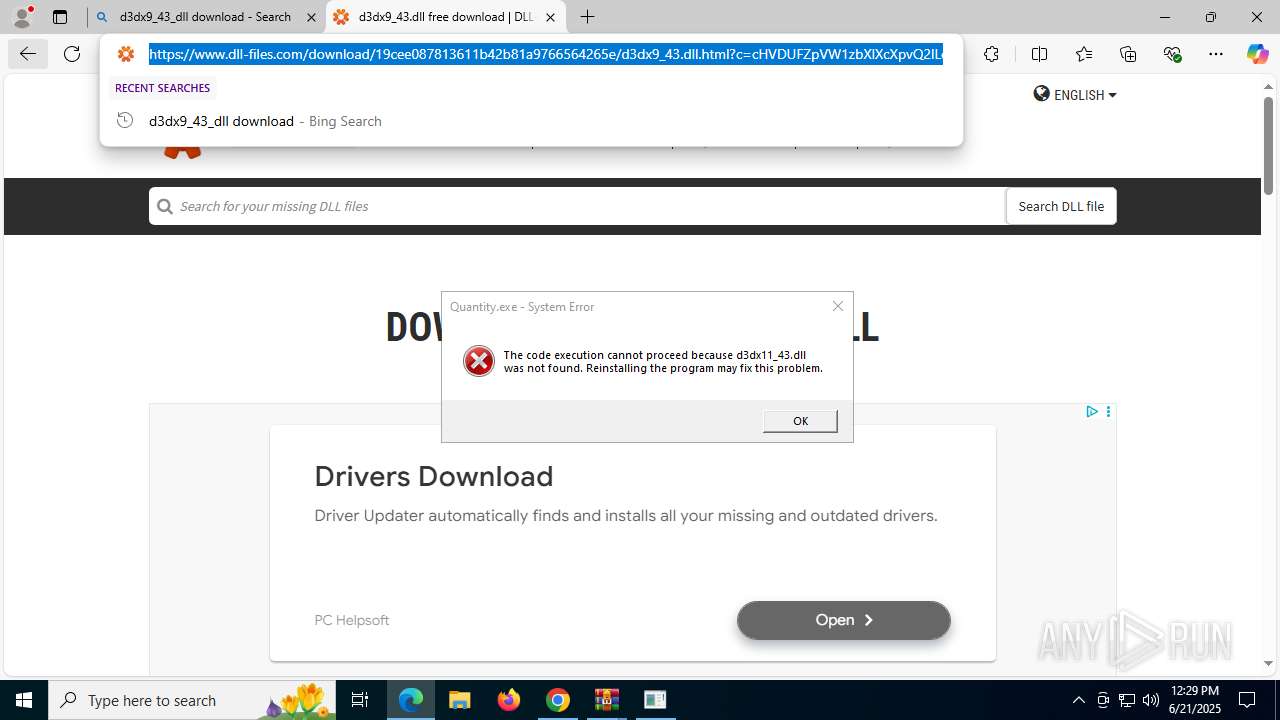Open browser Extensions icon

click(x=991, y=54)
